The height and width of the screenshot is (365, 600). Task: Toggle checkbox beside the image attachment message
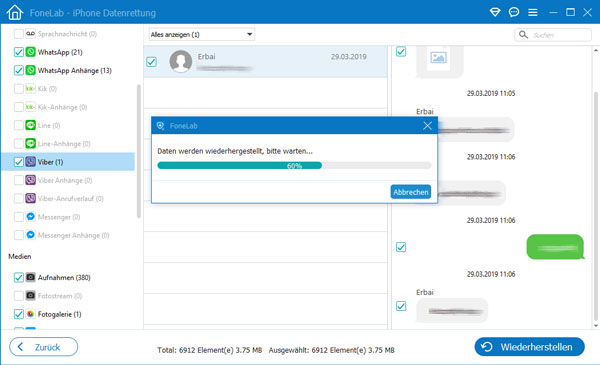tap(401, 51)
